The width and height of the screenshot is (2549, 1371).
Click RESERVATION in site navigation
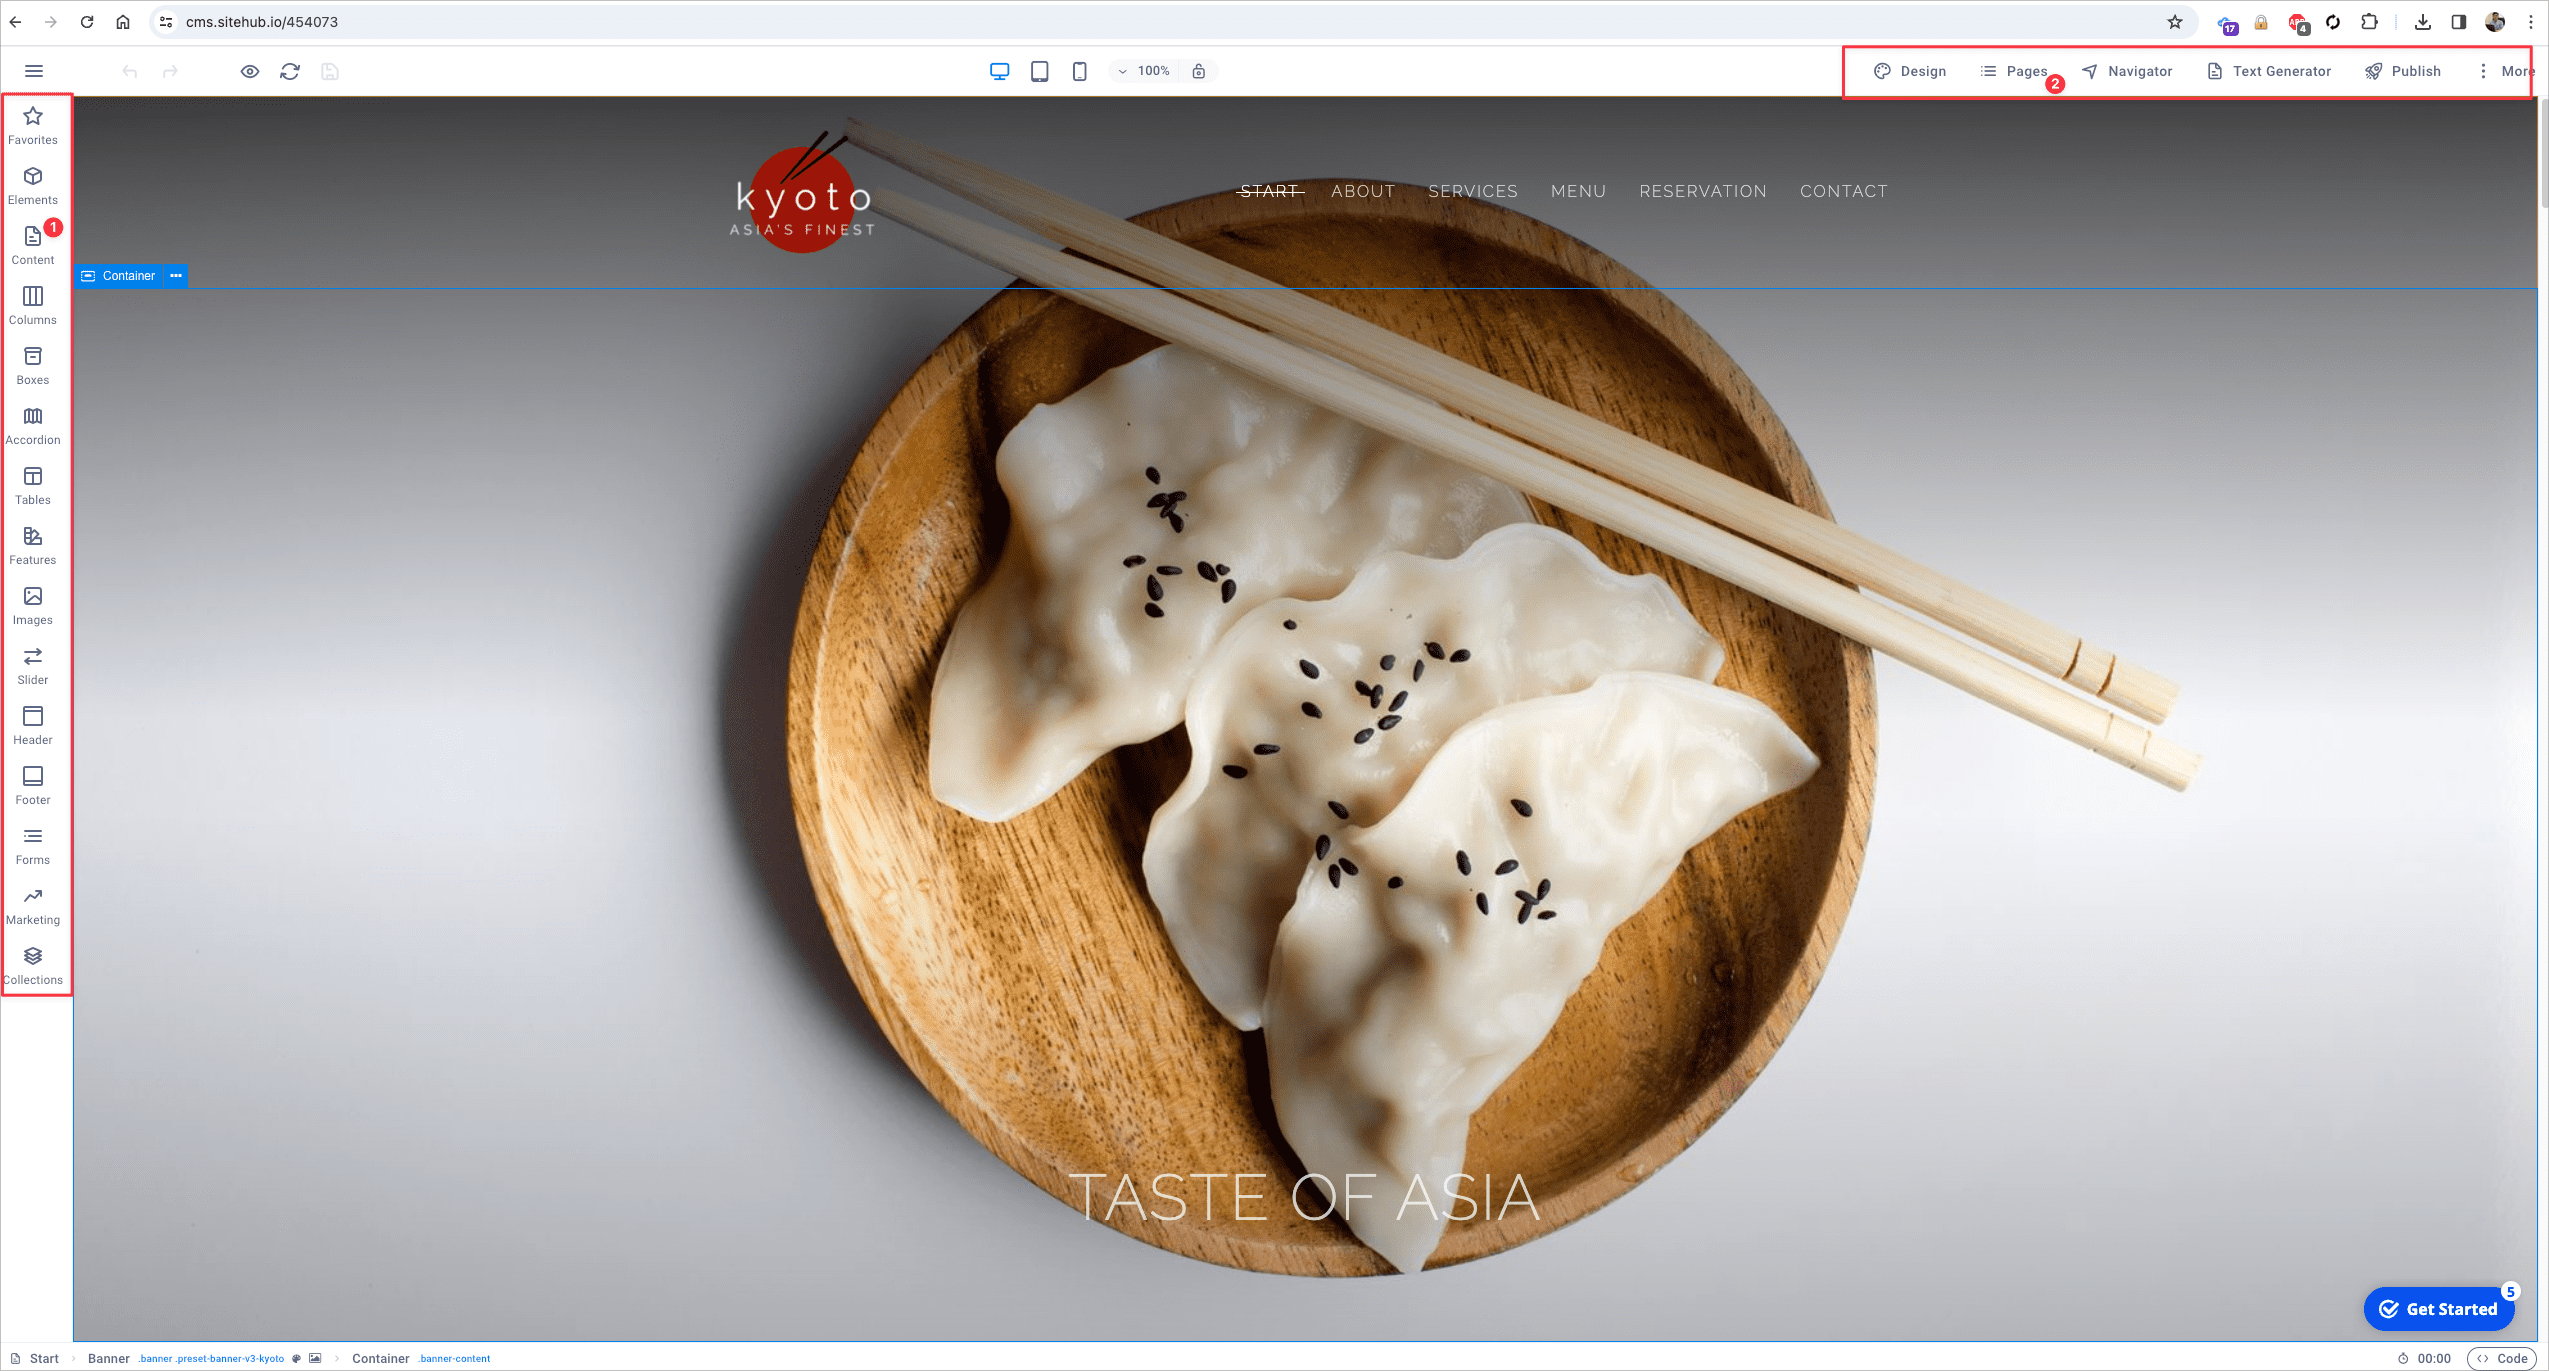point(1703,191)
